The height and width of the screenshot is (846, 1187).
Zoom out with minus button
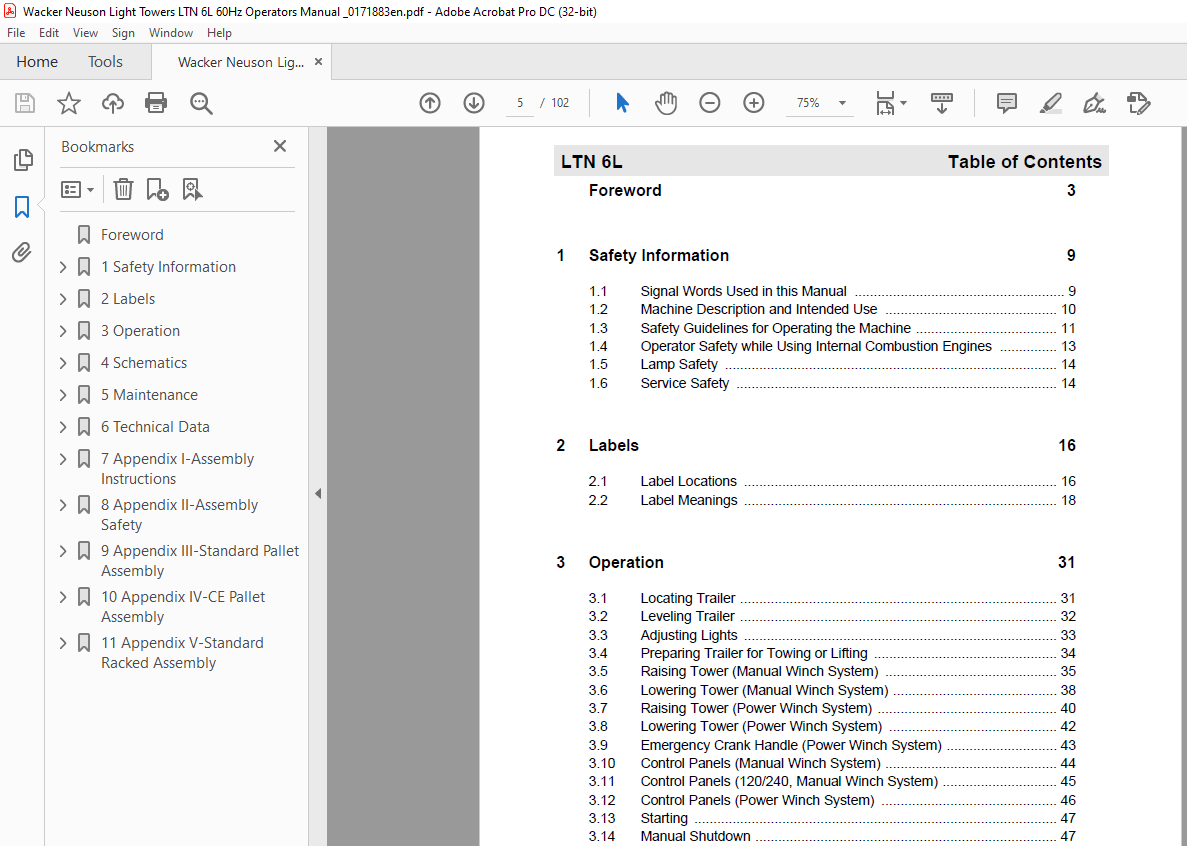click(709, 103)
